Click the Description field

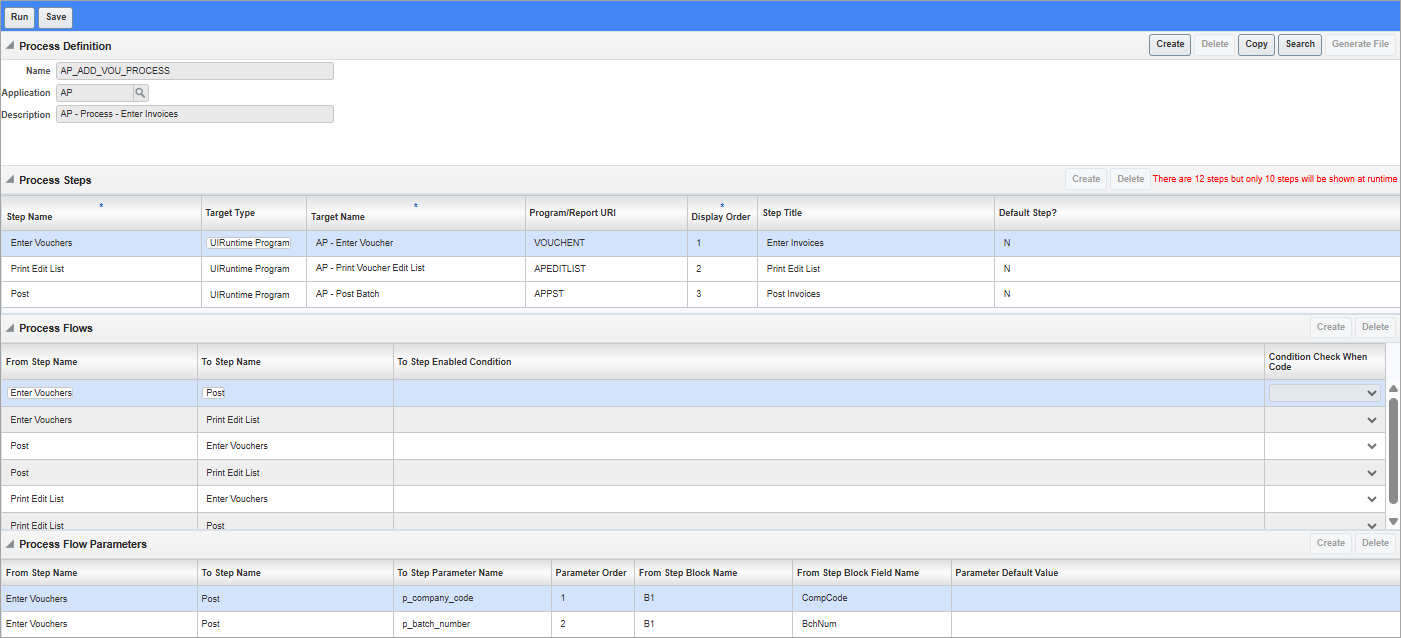pyautogui.click(x=194, y=113)
